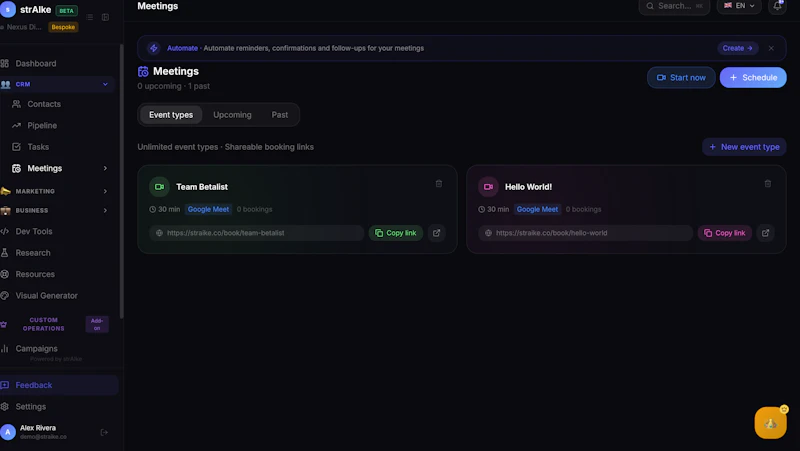
Task: Click New event type
Action: 744,147
